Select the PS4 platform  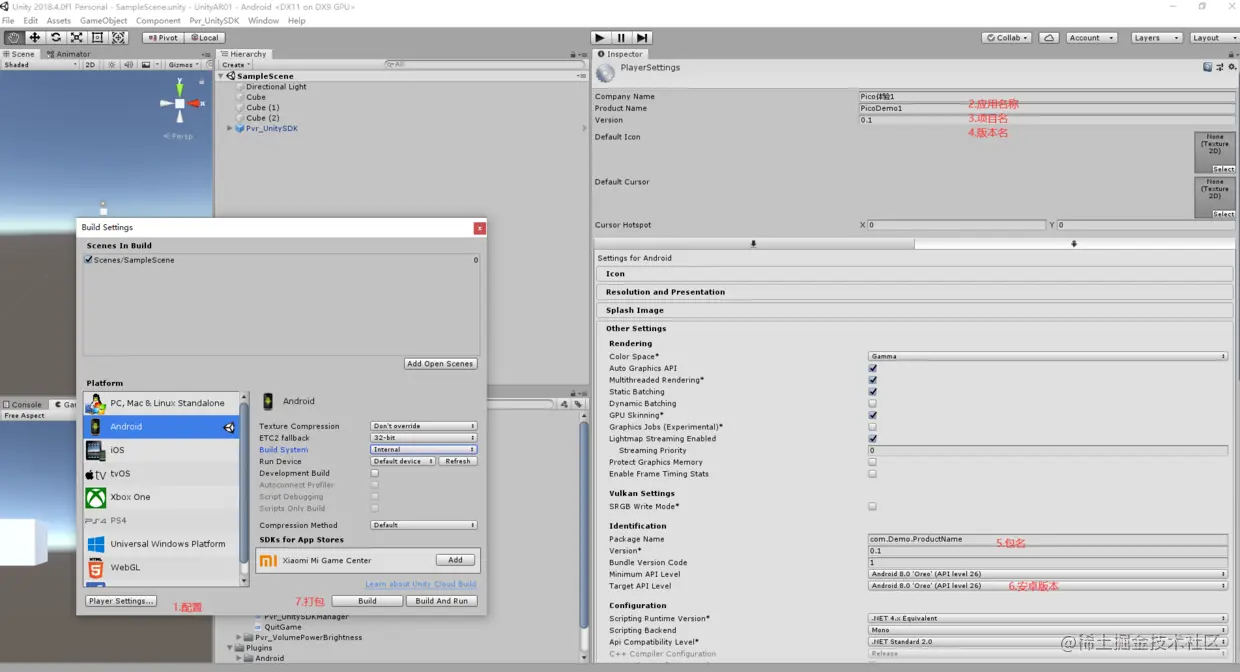tap(161, 521)
